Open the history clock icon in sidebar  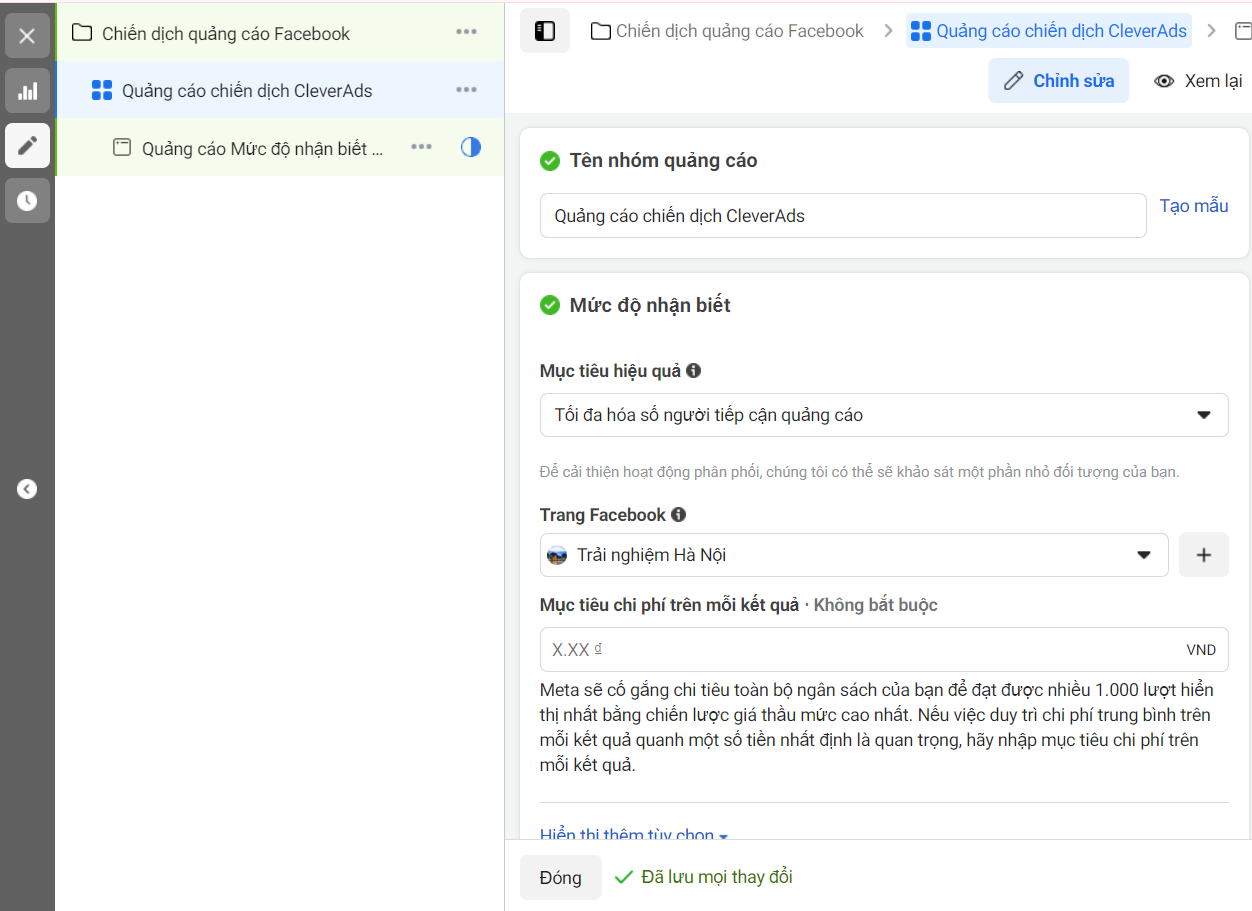pyautogui.click(x=27, y=201)
